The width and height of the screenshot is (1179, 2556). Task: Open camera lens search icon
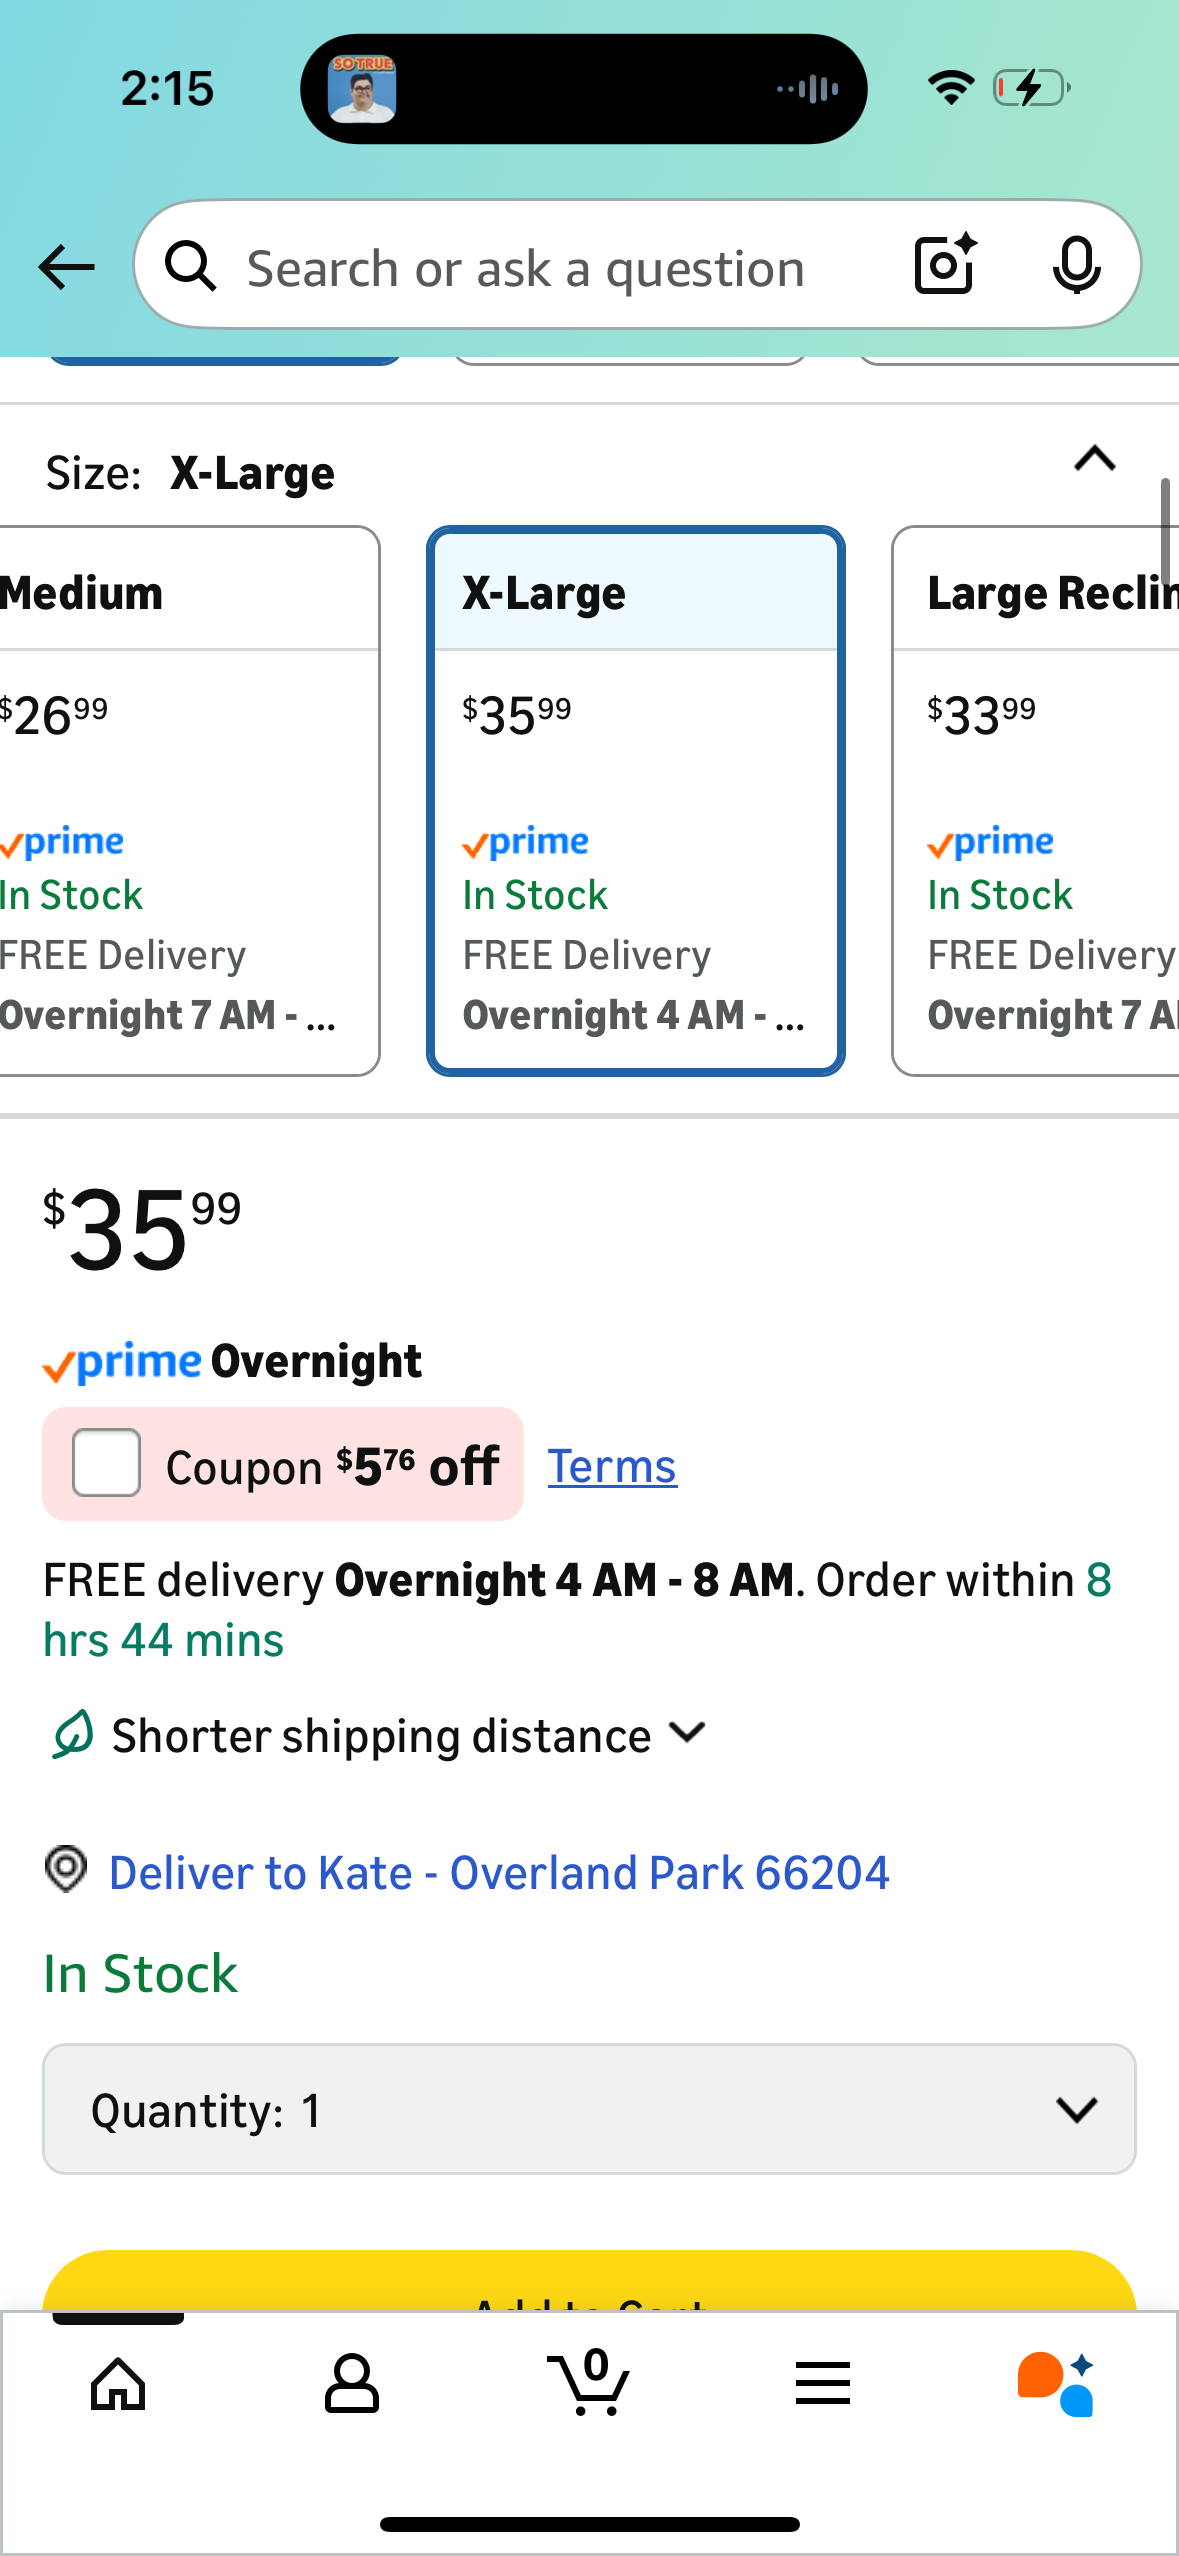945,265
